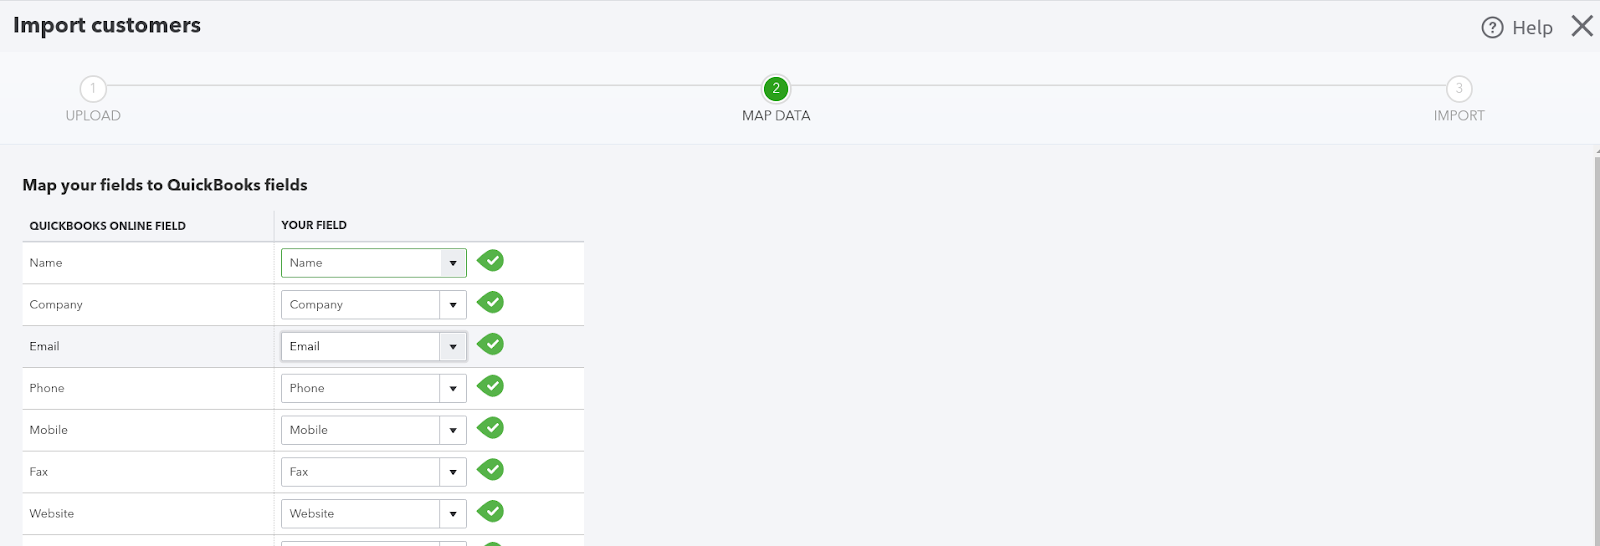Select step 2 Map Data
This screenshot has width=1600, height=546.
[x=776, y=89]
